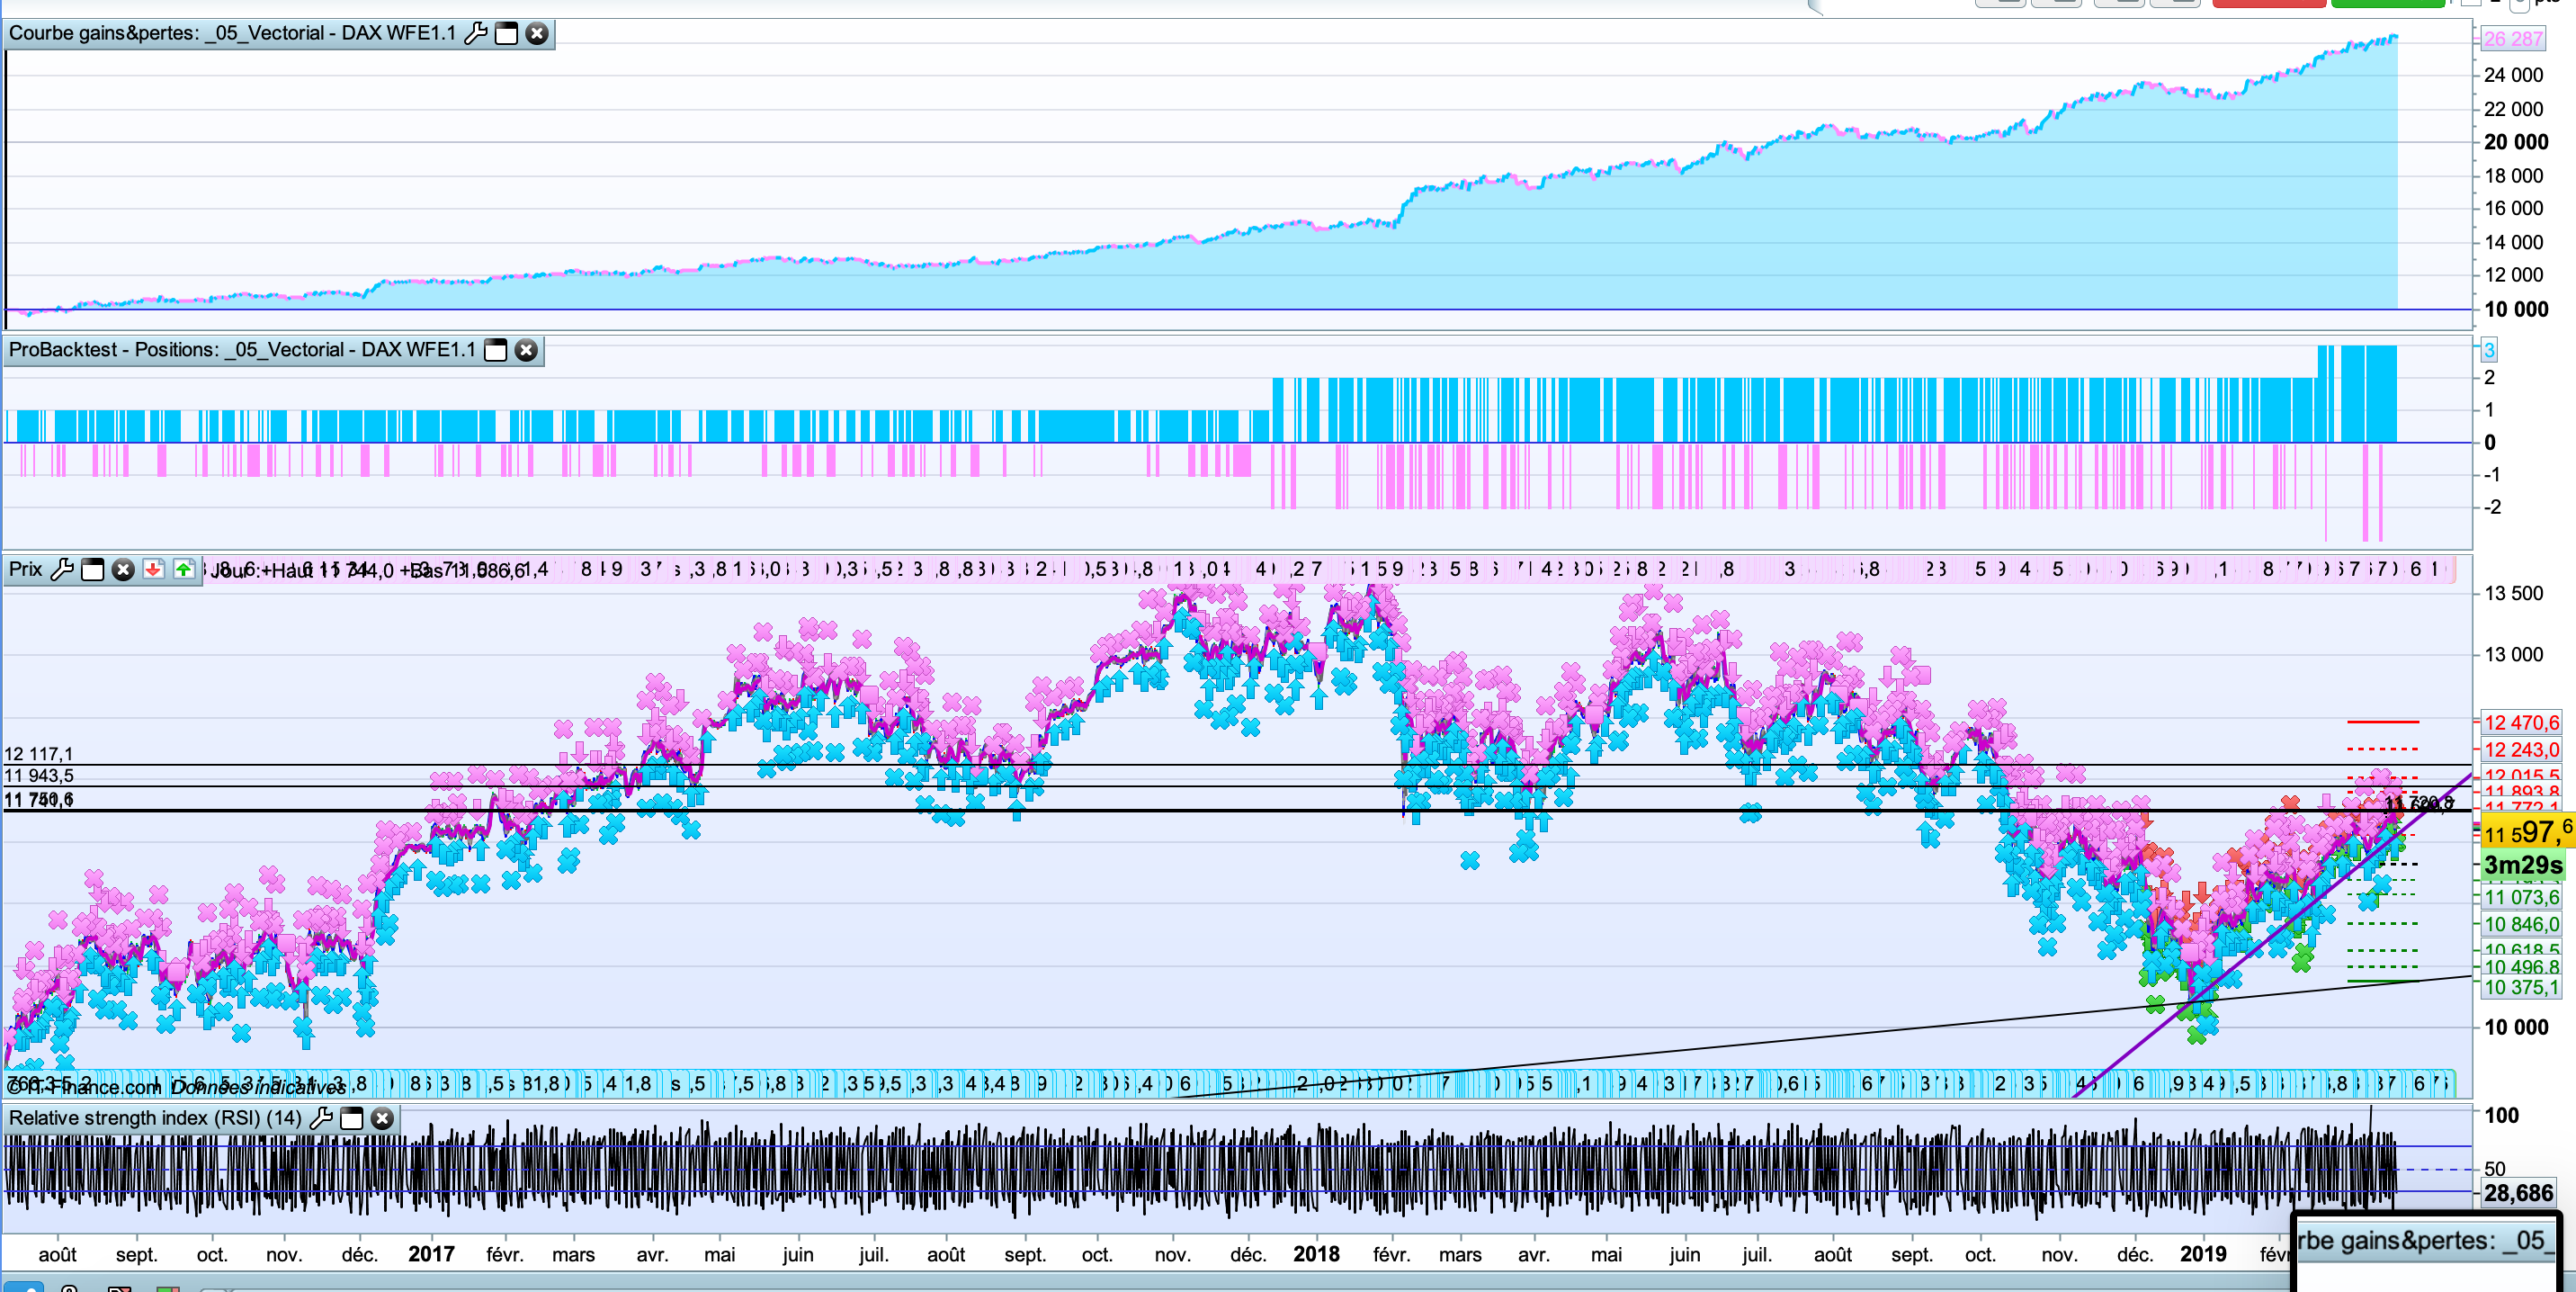Screen dimensions: 2576x1292
Task: Click the 2018 year marker on time axis
Action: [x=1315, y=1254]
